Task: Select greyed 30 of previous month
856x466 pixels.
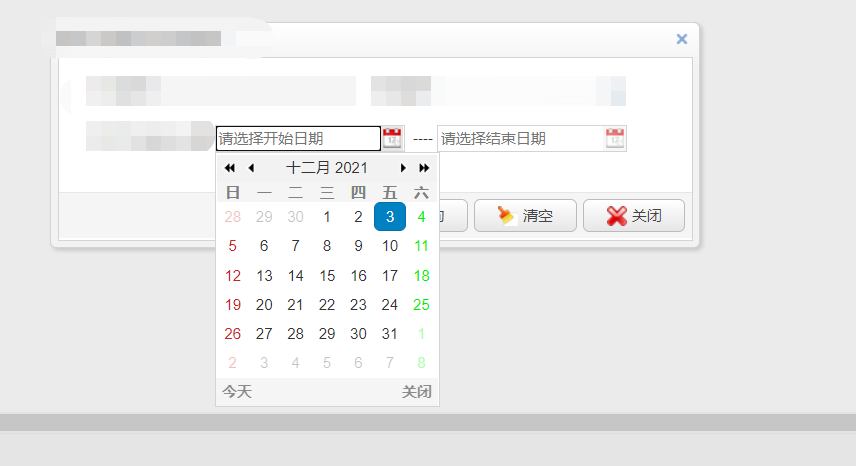Action: point(295,217)
